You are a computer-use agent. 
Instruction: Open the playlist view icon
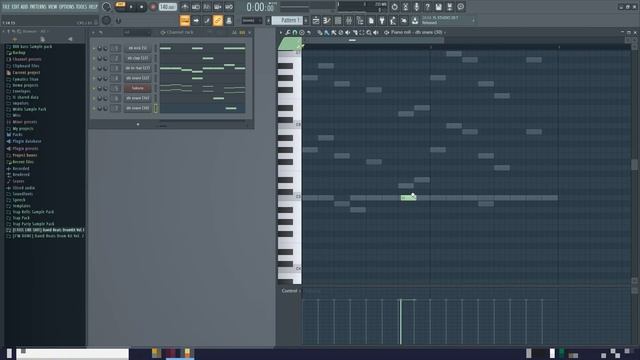click(316, 20)
